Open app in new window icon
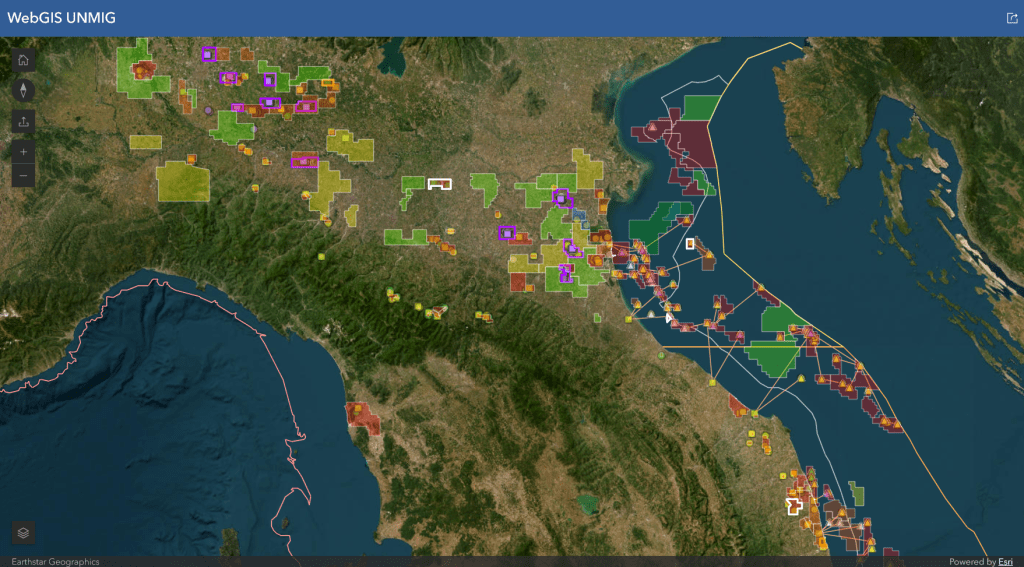This screenshot has height=567, width=1024. tap(1011, 18)
